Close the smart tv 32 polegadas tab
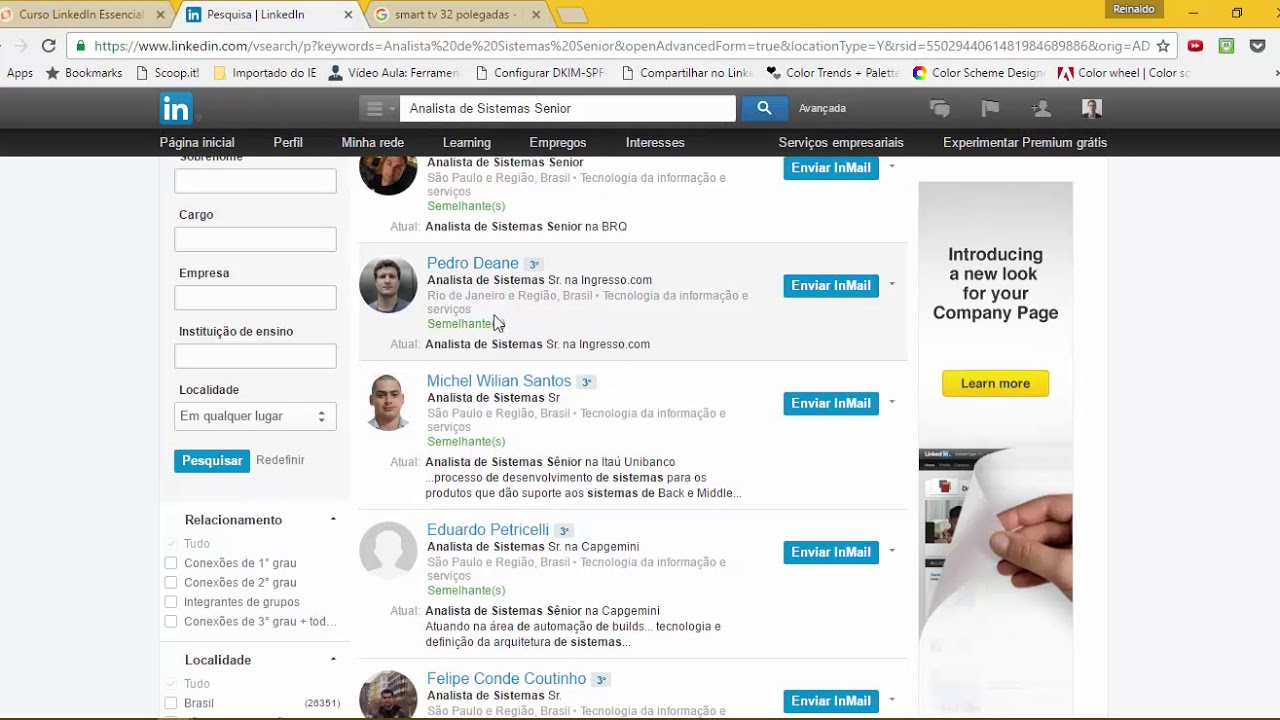1280x720 pixels. pyautogui.click(x=537, y=15)
